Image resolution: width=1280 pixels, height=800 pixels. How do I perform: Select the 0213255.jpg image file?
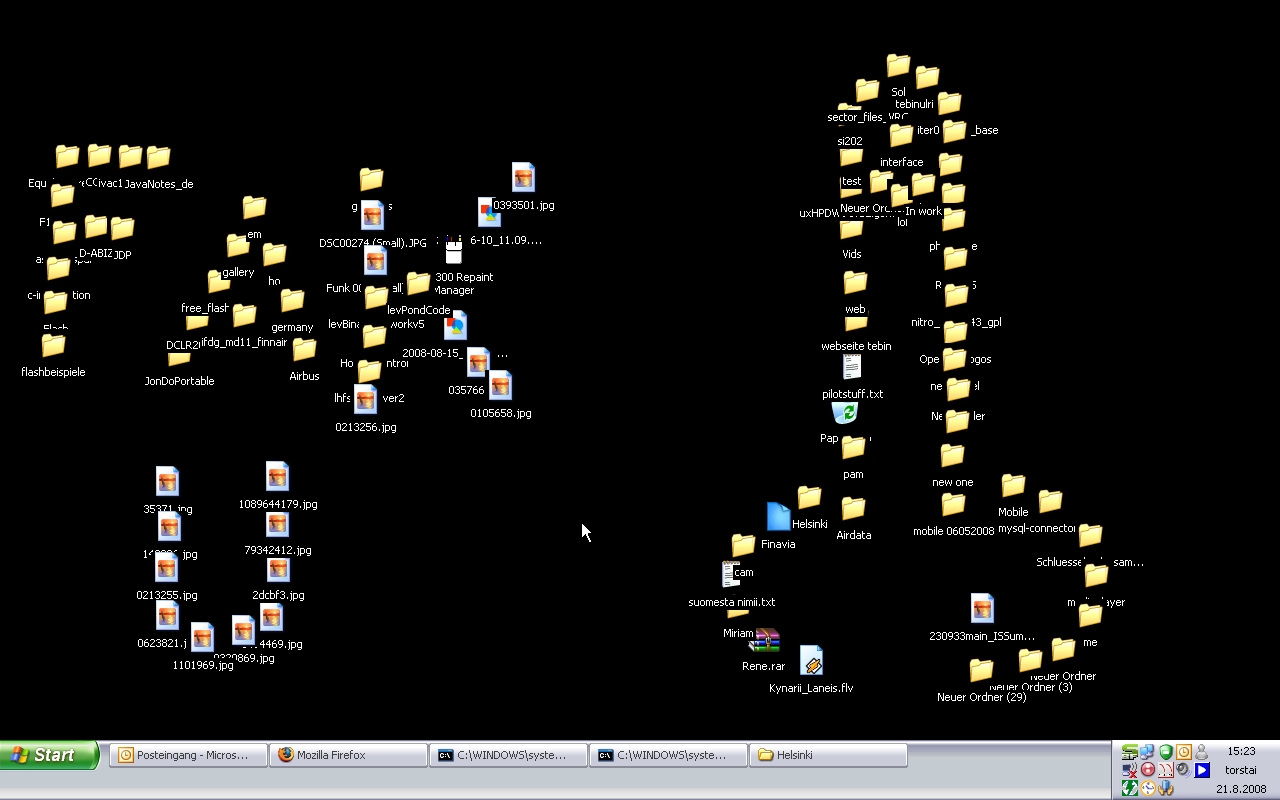coord(166,569)
